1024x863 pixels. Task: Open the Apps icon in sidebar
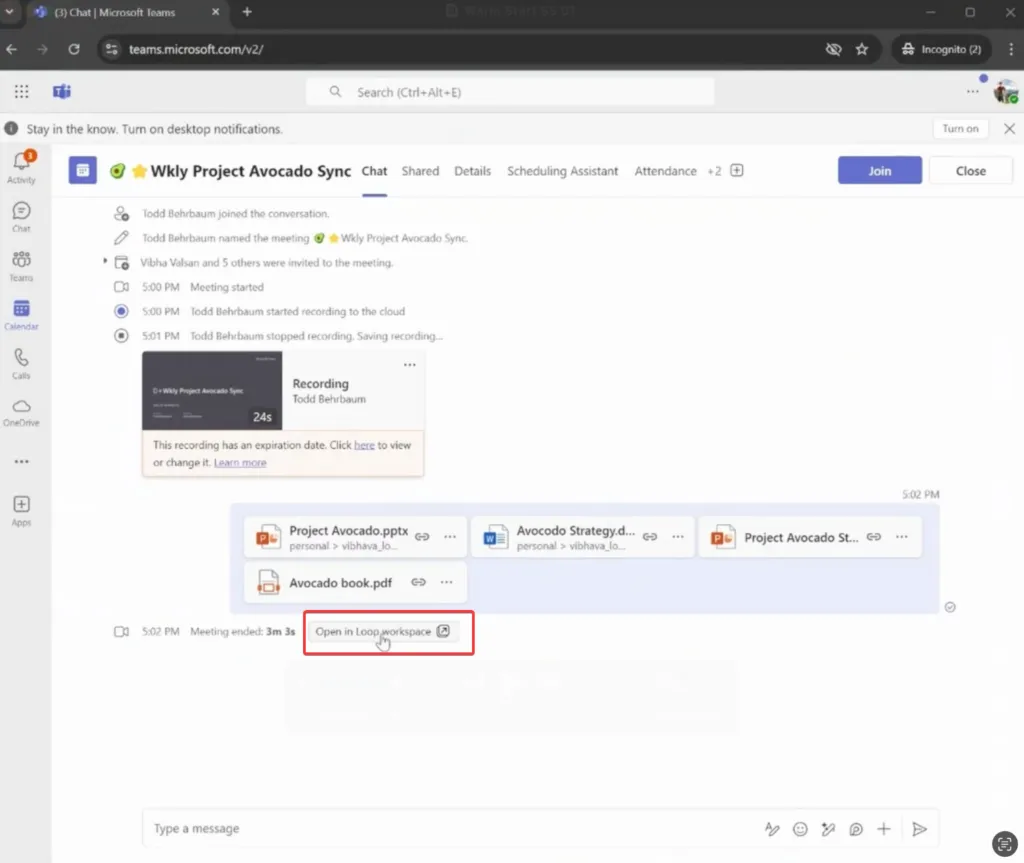tap(21, 505)
